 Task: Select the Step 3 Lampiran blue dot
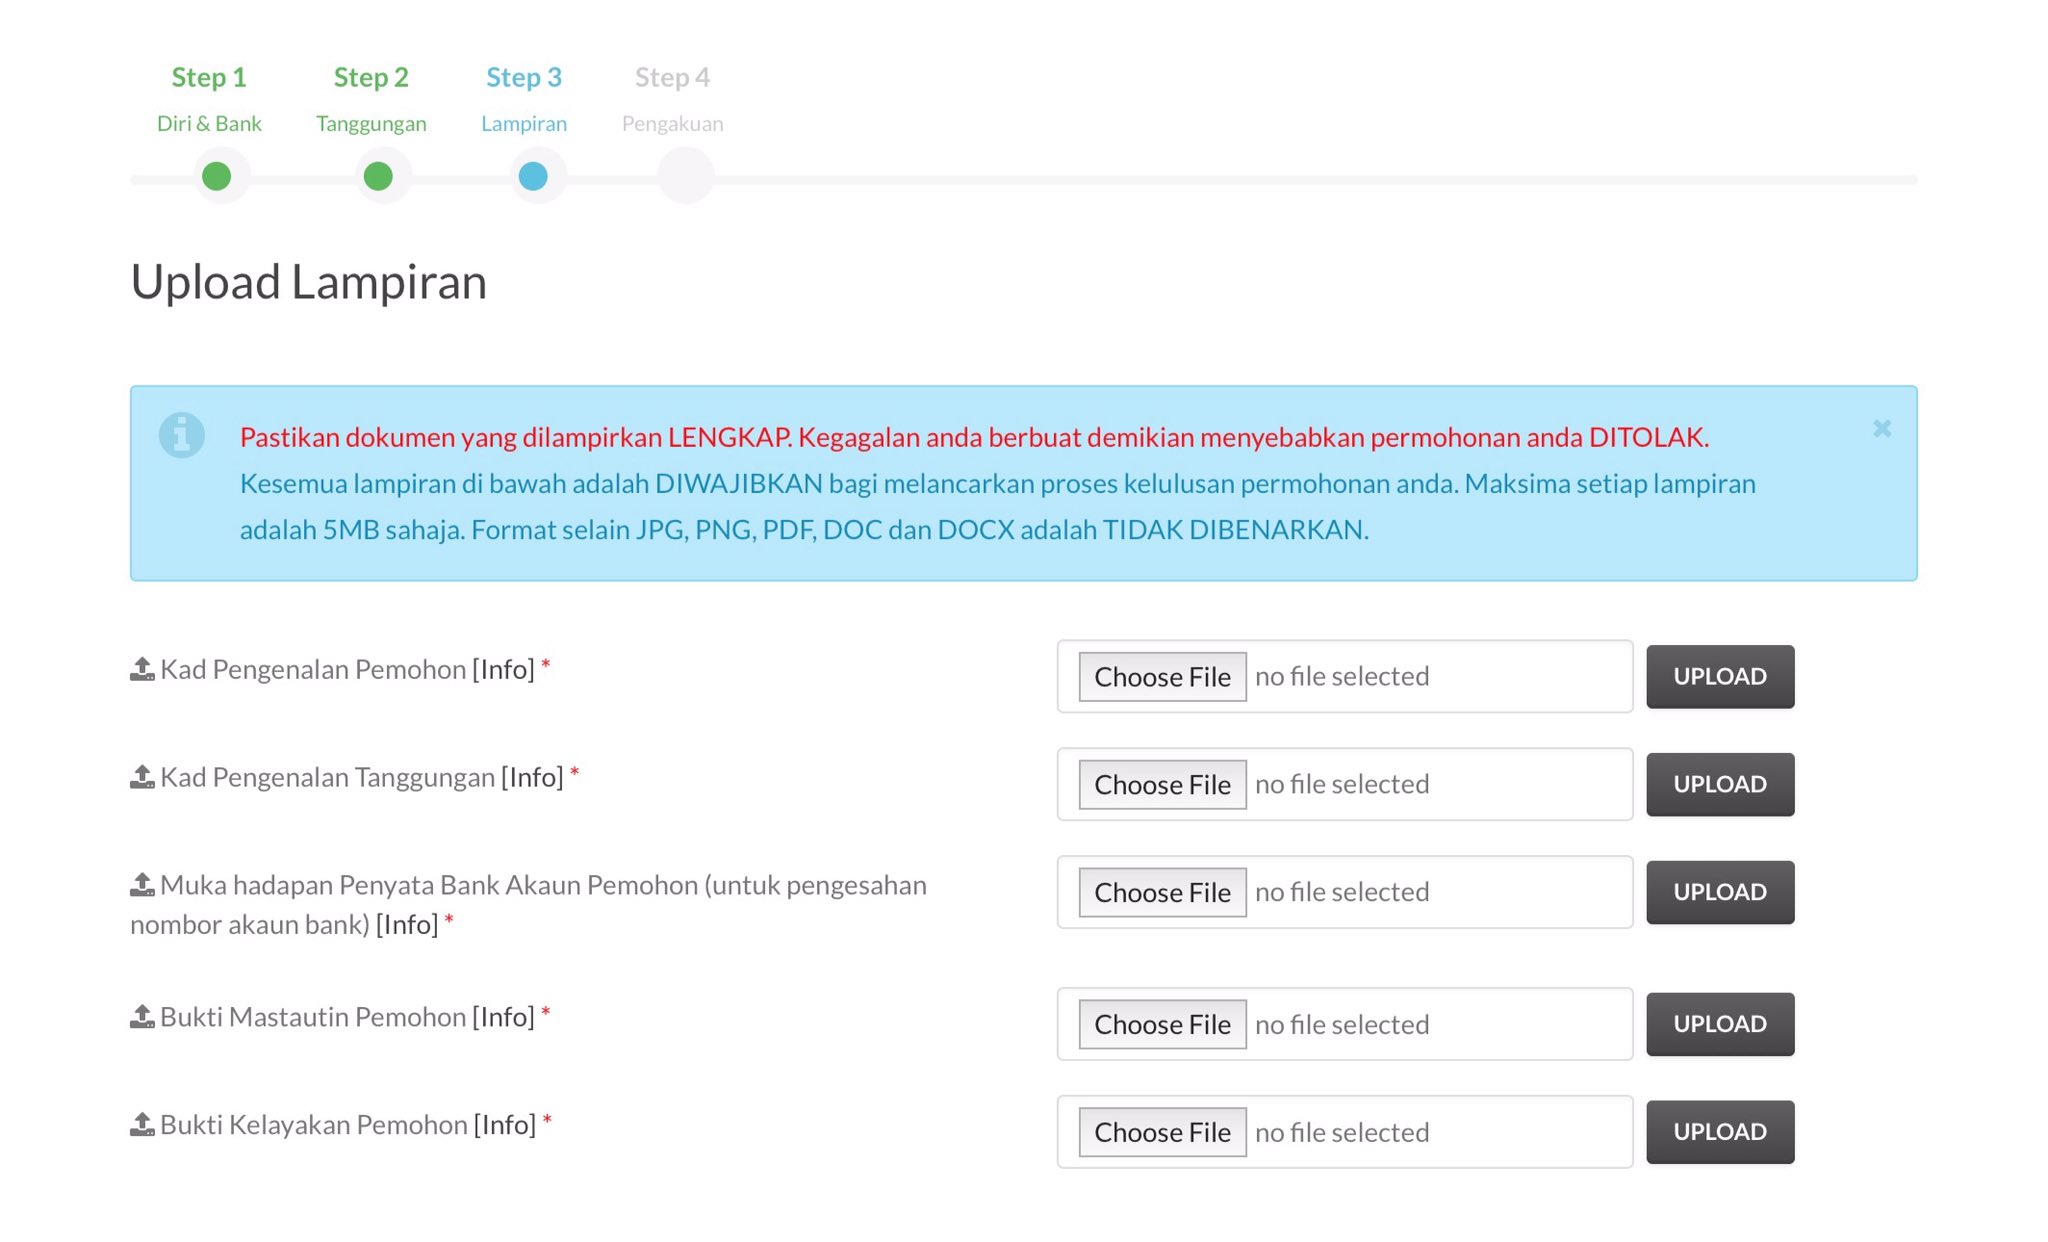(533, 176)
